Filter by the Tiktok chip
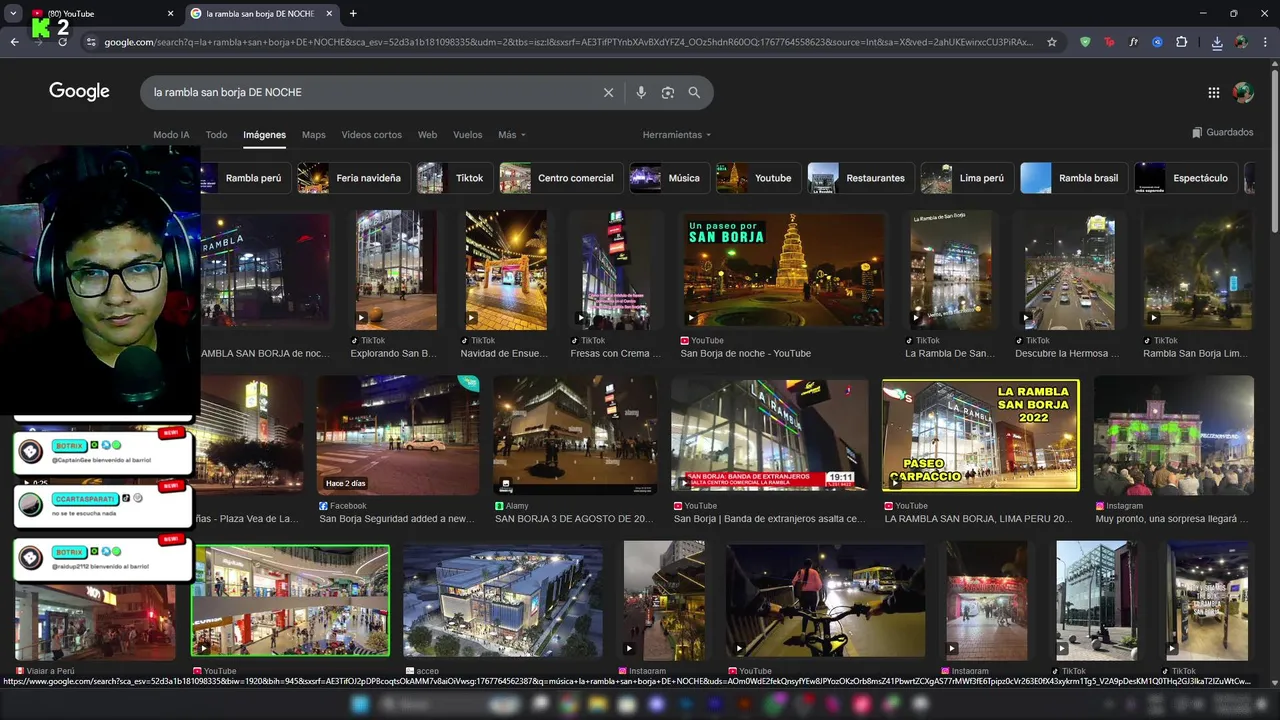 point(455,178)
